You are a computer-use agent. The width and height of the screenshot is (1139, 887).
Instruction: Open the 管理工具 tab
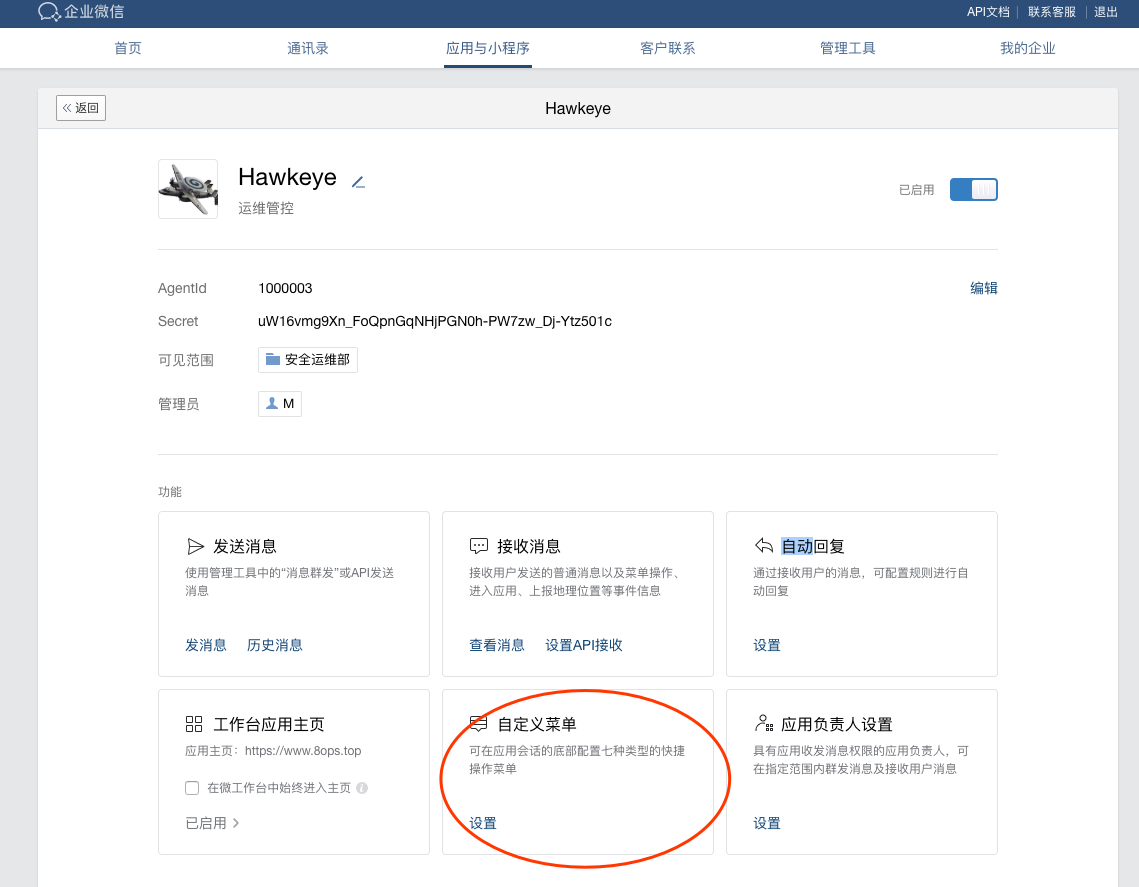tap(848, 48)
